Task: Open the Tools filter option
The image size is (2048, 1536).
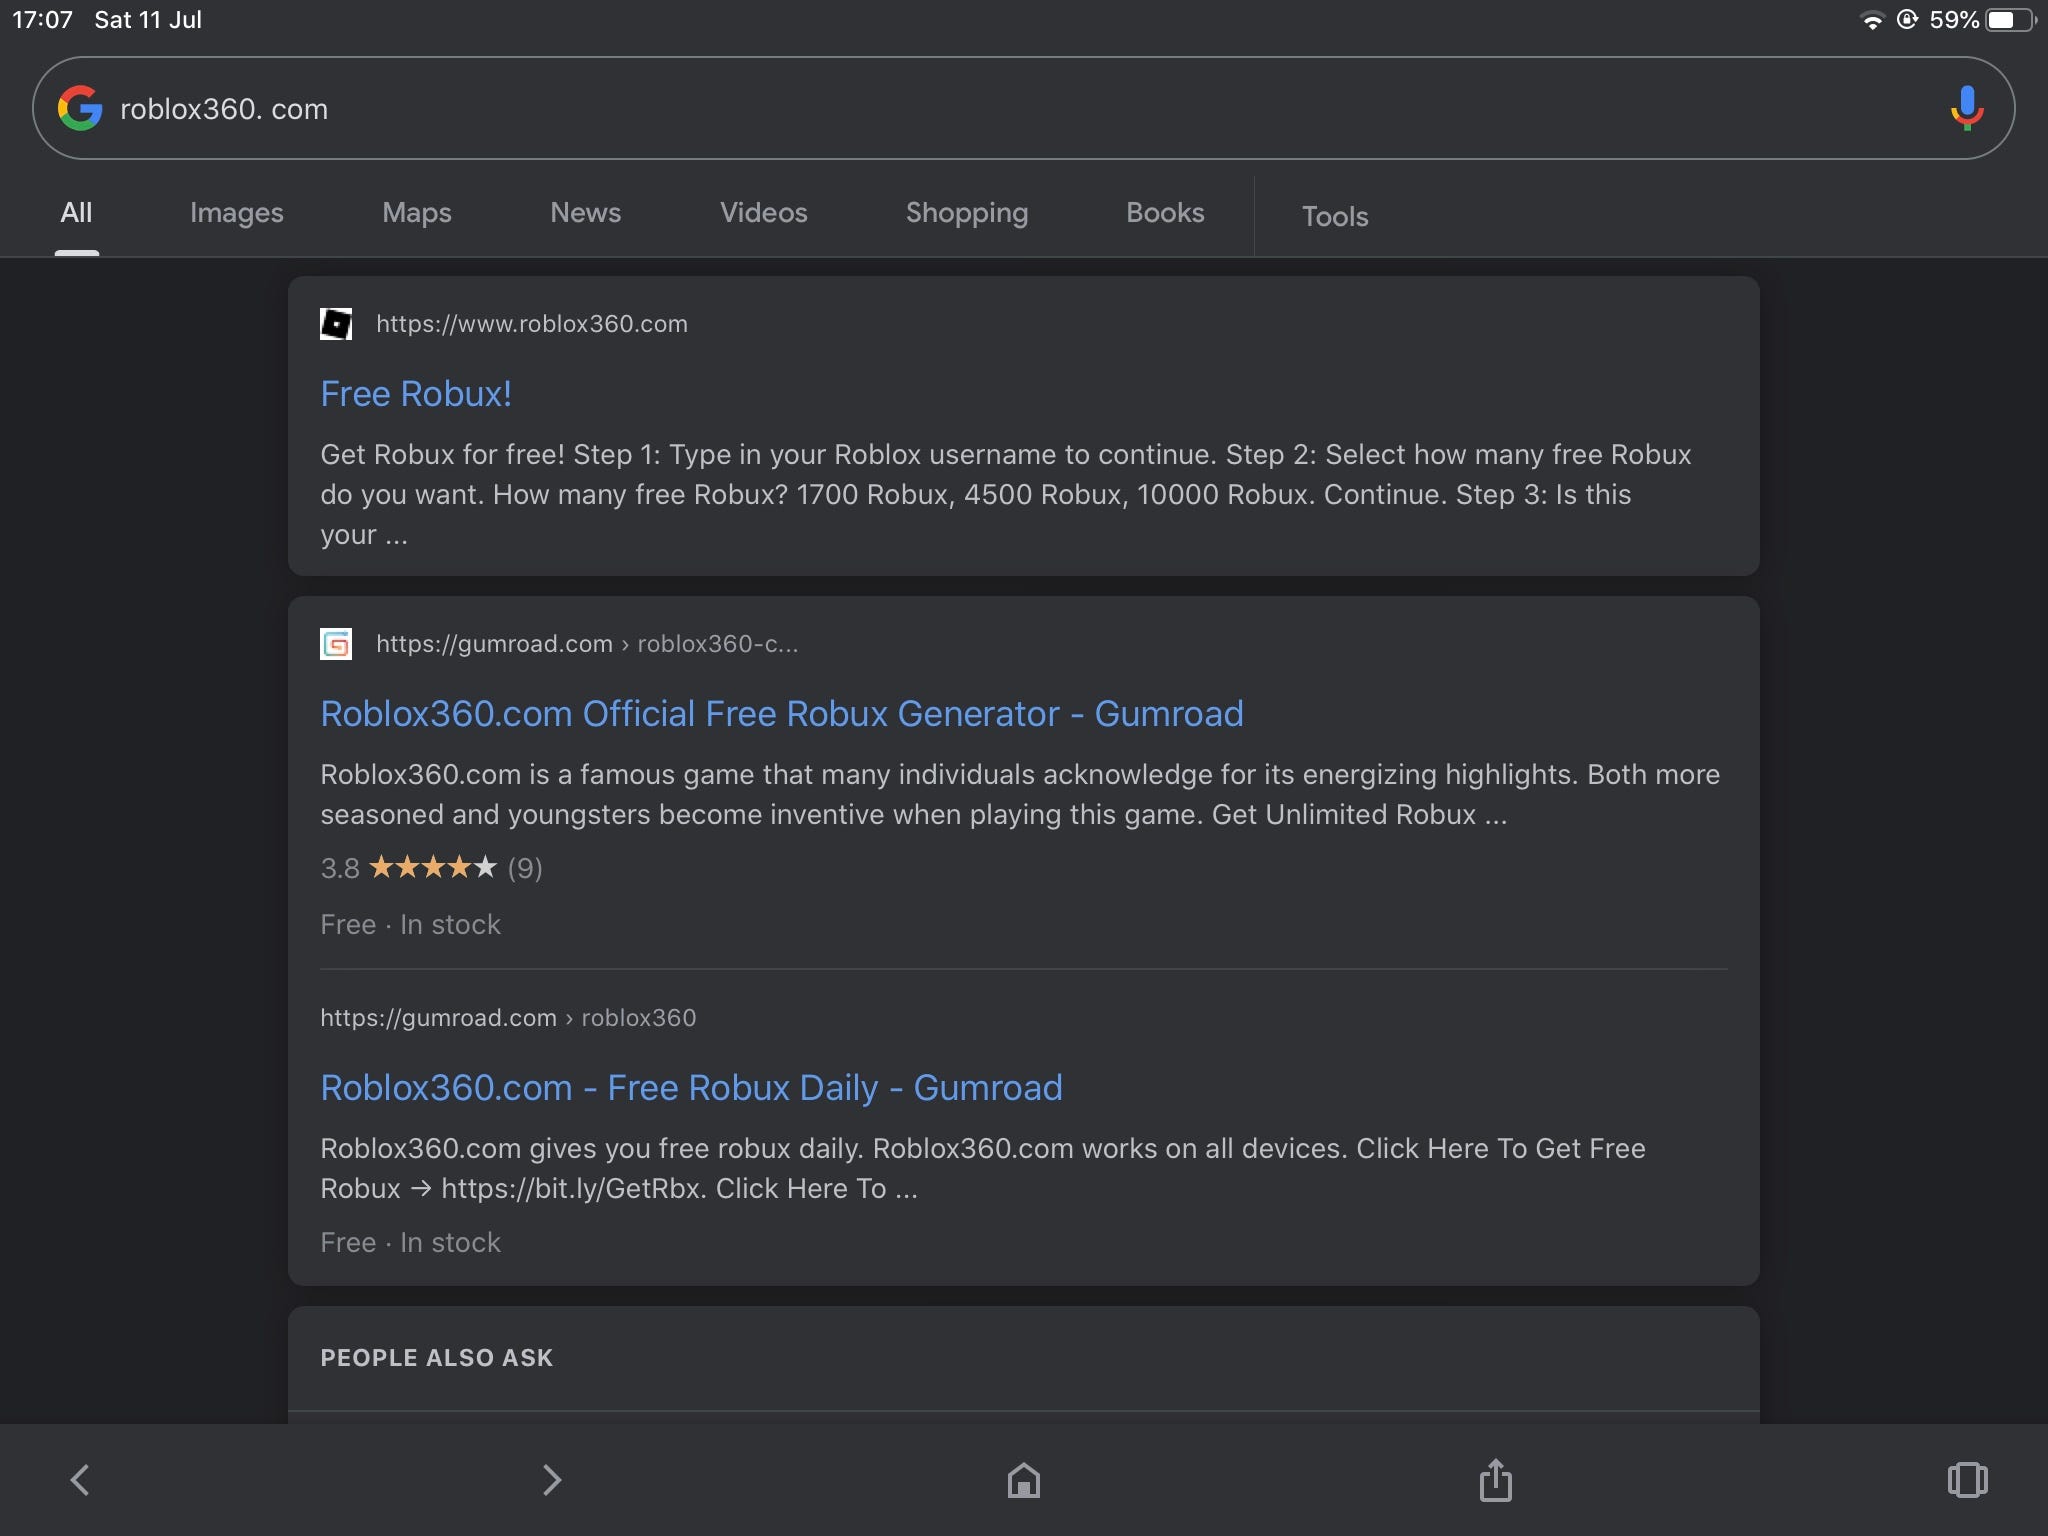Action: point(1335,213)
